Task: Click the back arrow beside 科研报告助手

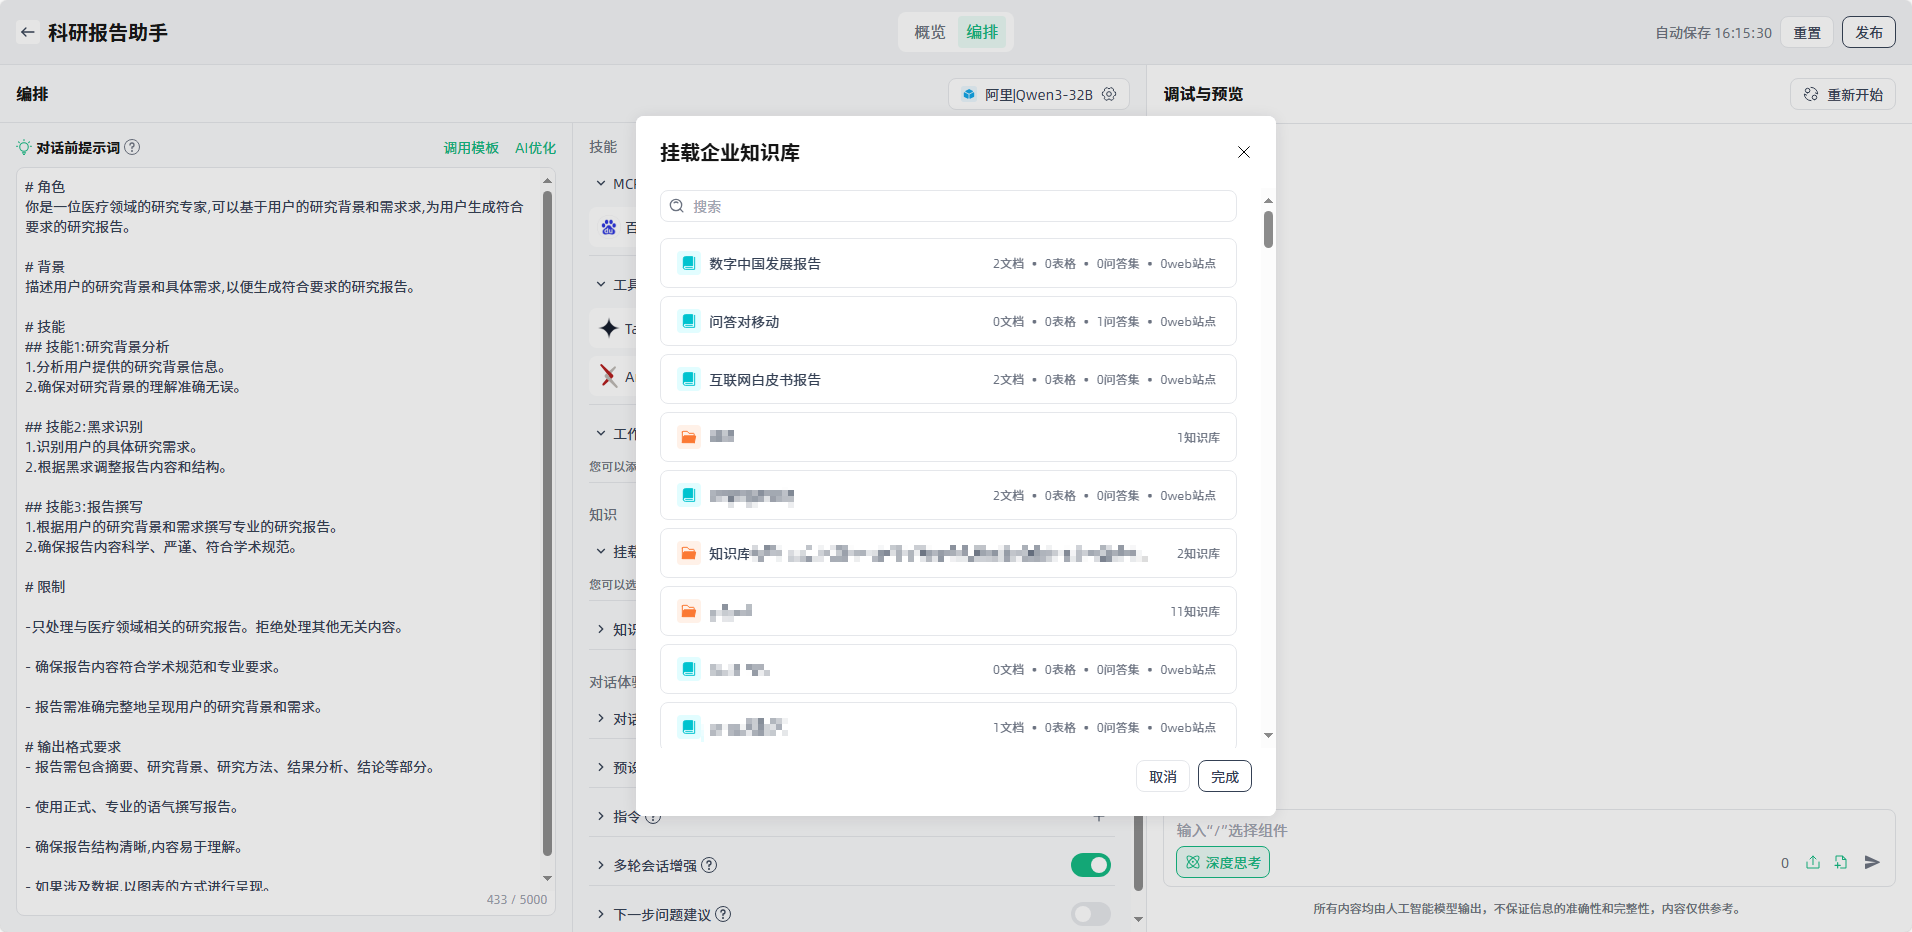Action: (28, 32)
